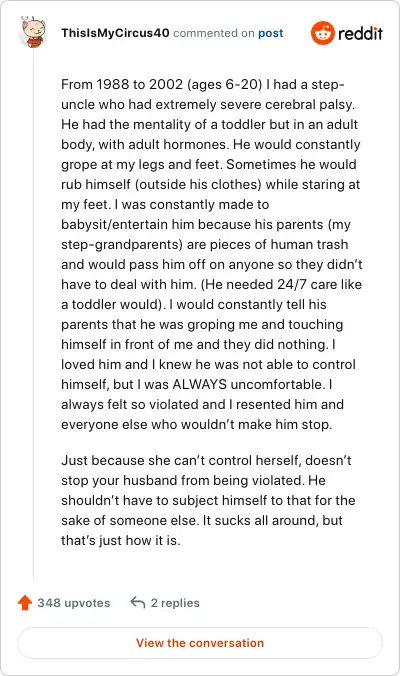This screenshot has height=676, width=400.
Task: Click the "commented on" text in the header
Action: pos(214,33)
